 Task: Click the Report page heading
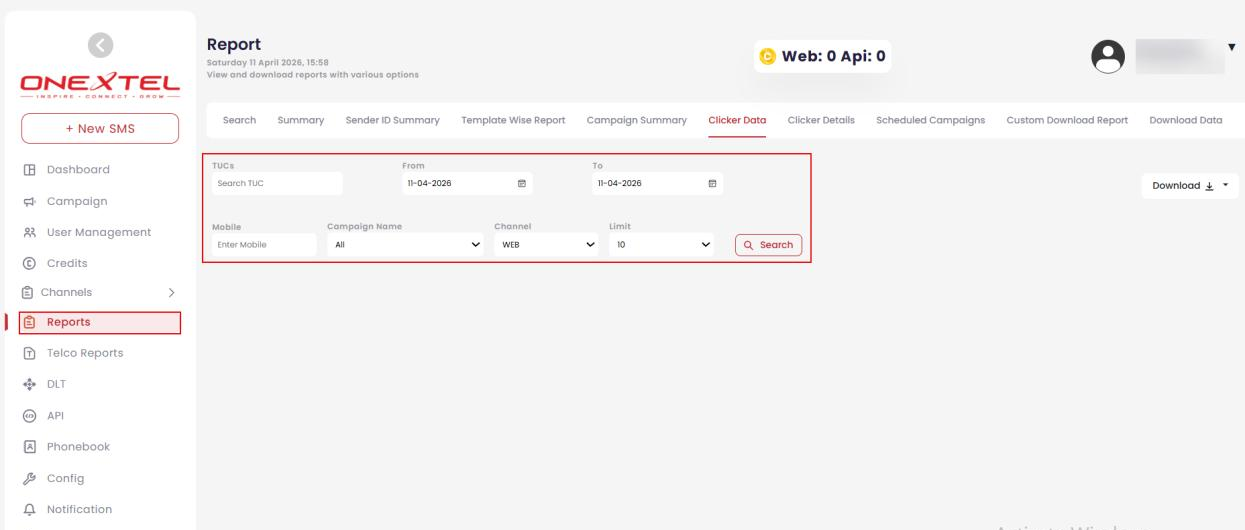(233, 44)
